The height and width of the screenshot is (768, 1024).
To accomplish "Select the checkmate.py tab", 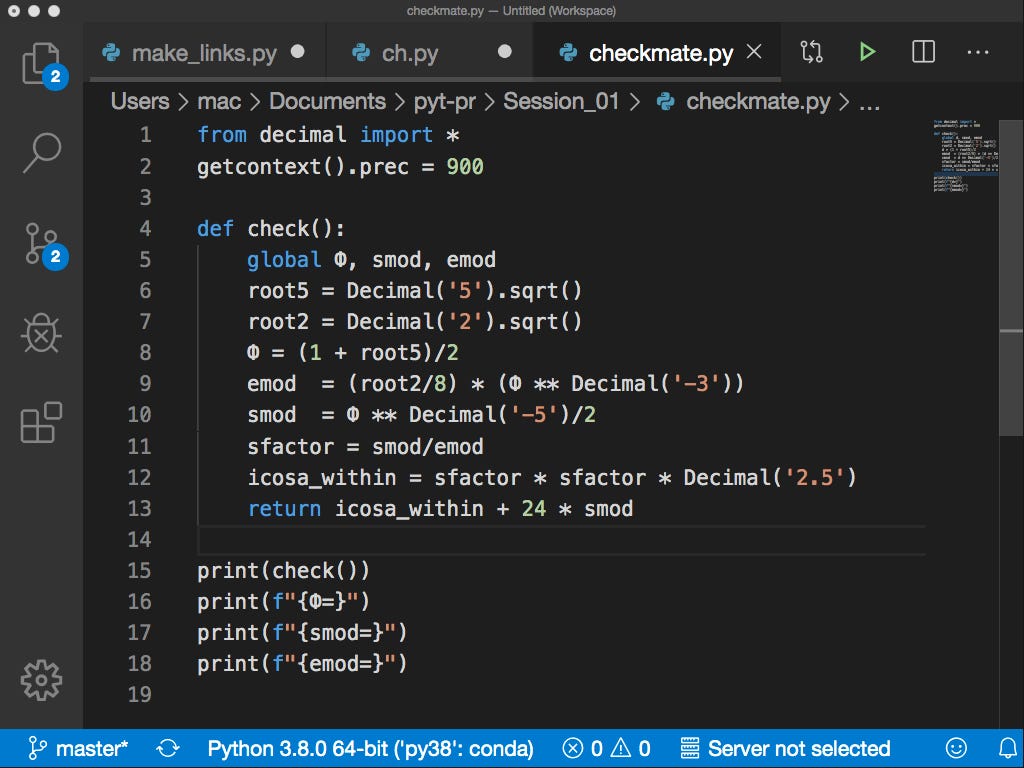I will [657, 52].
